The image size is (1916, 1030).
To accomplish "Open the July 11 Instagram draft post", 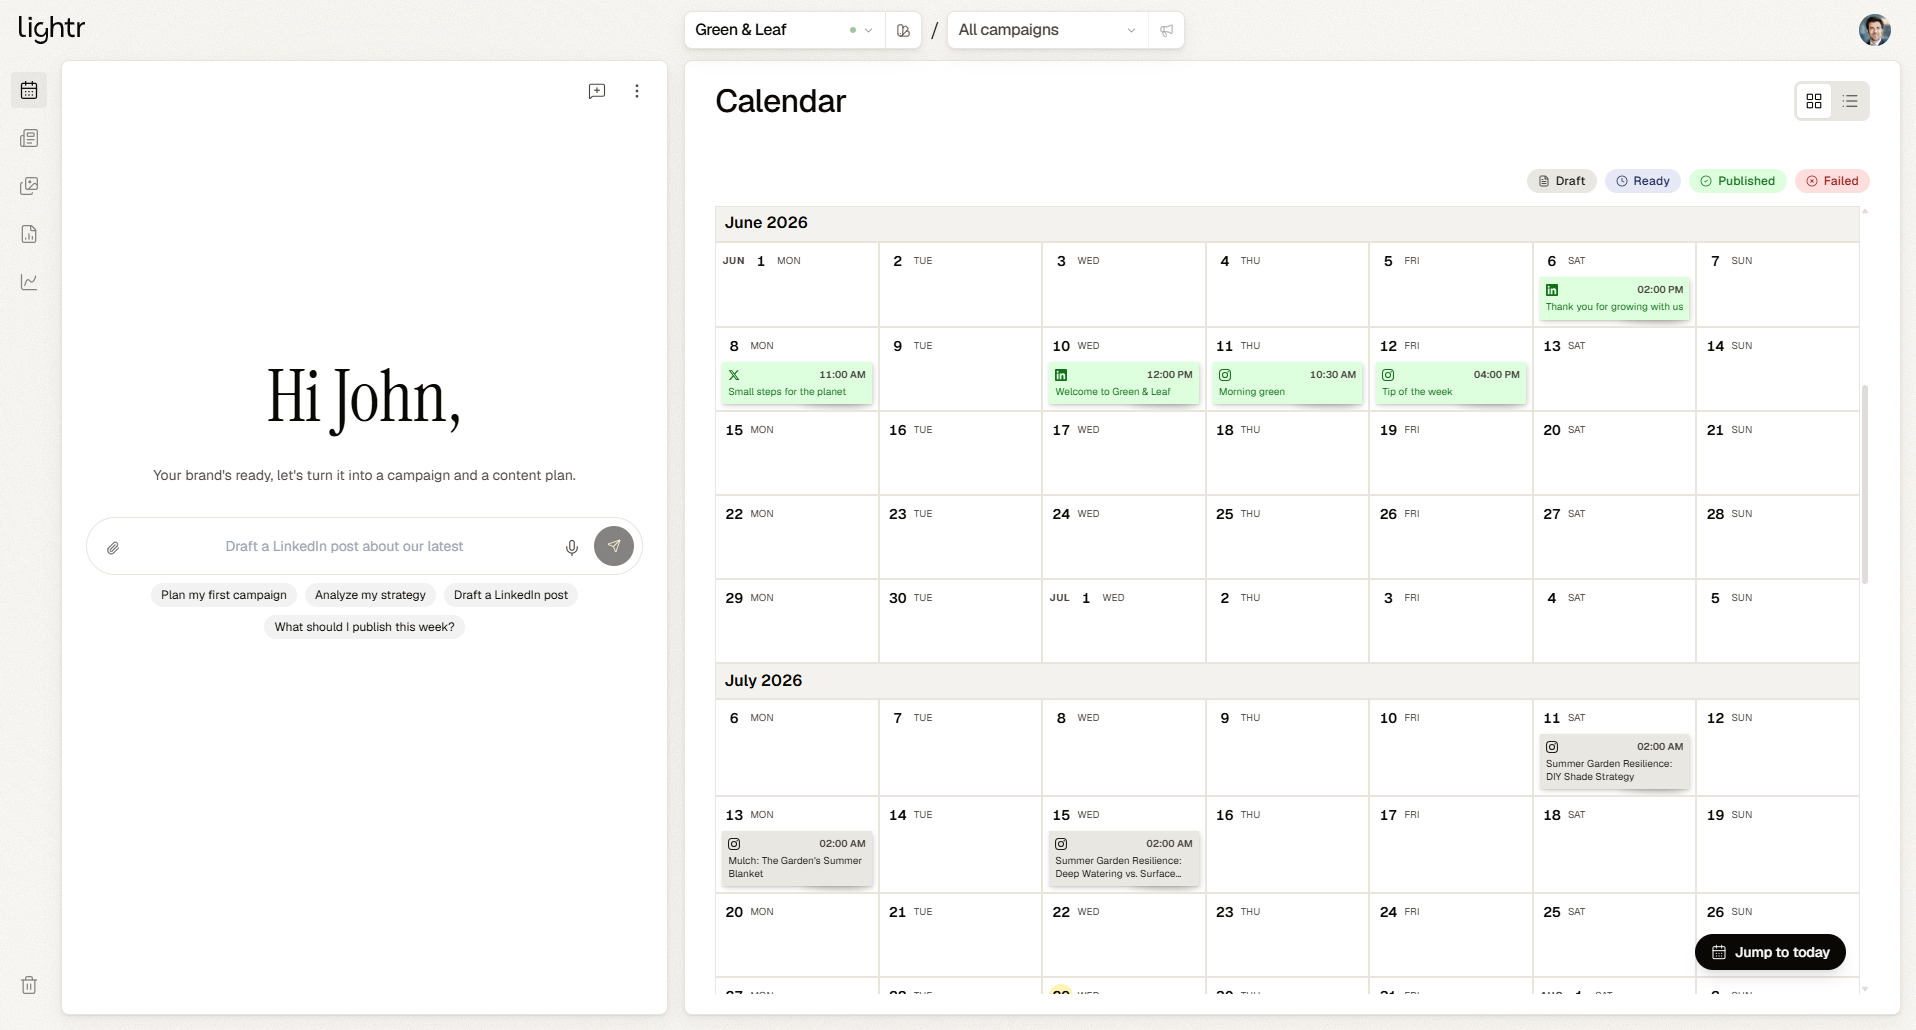I will [1614, 762].
